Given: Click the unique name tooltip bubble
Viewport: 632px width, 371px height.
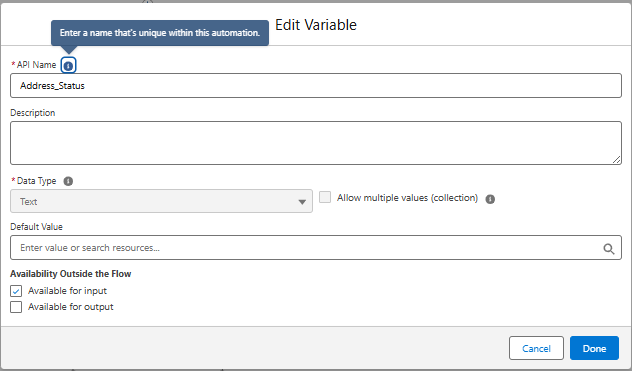Looking at the screenshot, I should (160, 33).
